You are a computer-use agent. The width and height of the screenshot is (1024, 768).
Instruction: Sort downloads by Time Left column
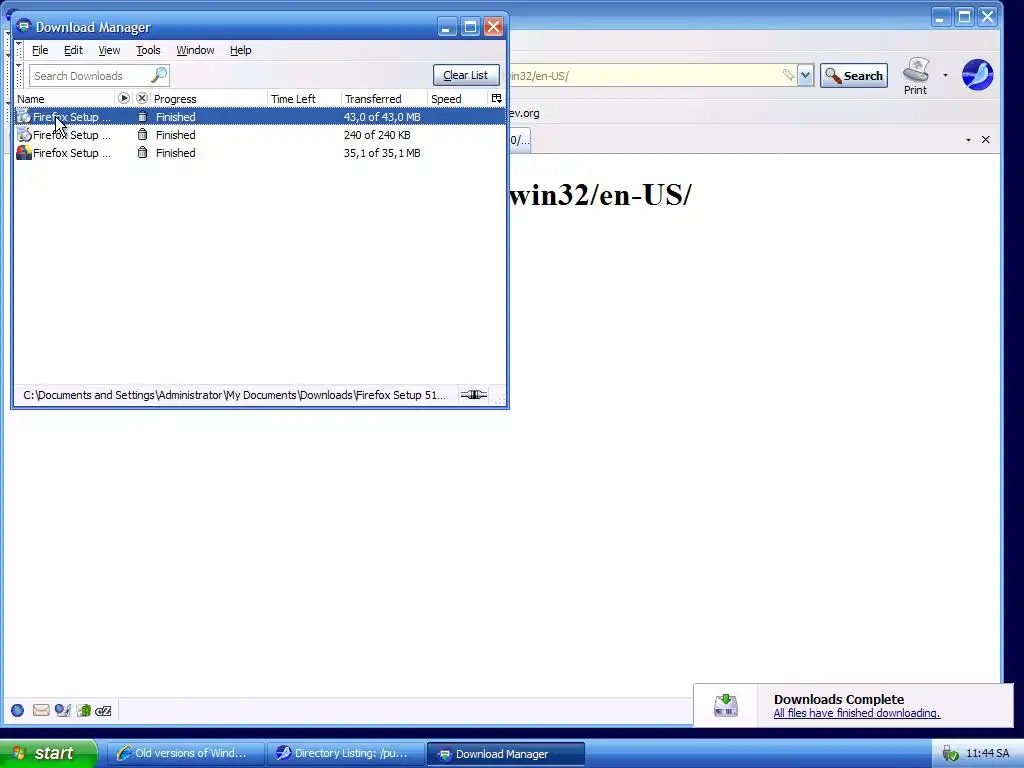point(304,99)
